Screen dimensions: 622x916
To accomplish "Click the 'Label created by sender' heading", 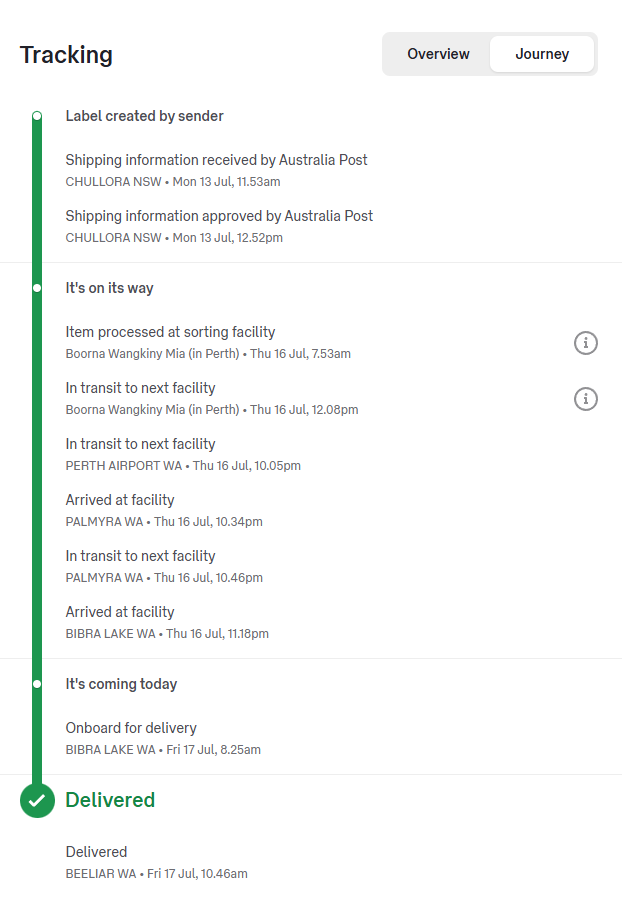I will 144,116.
